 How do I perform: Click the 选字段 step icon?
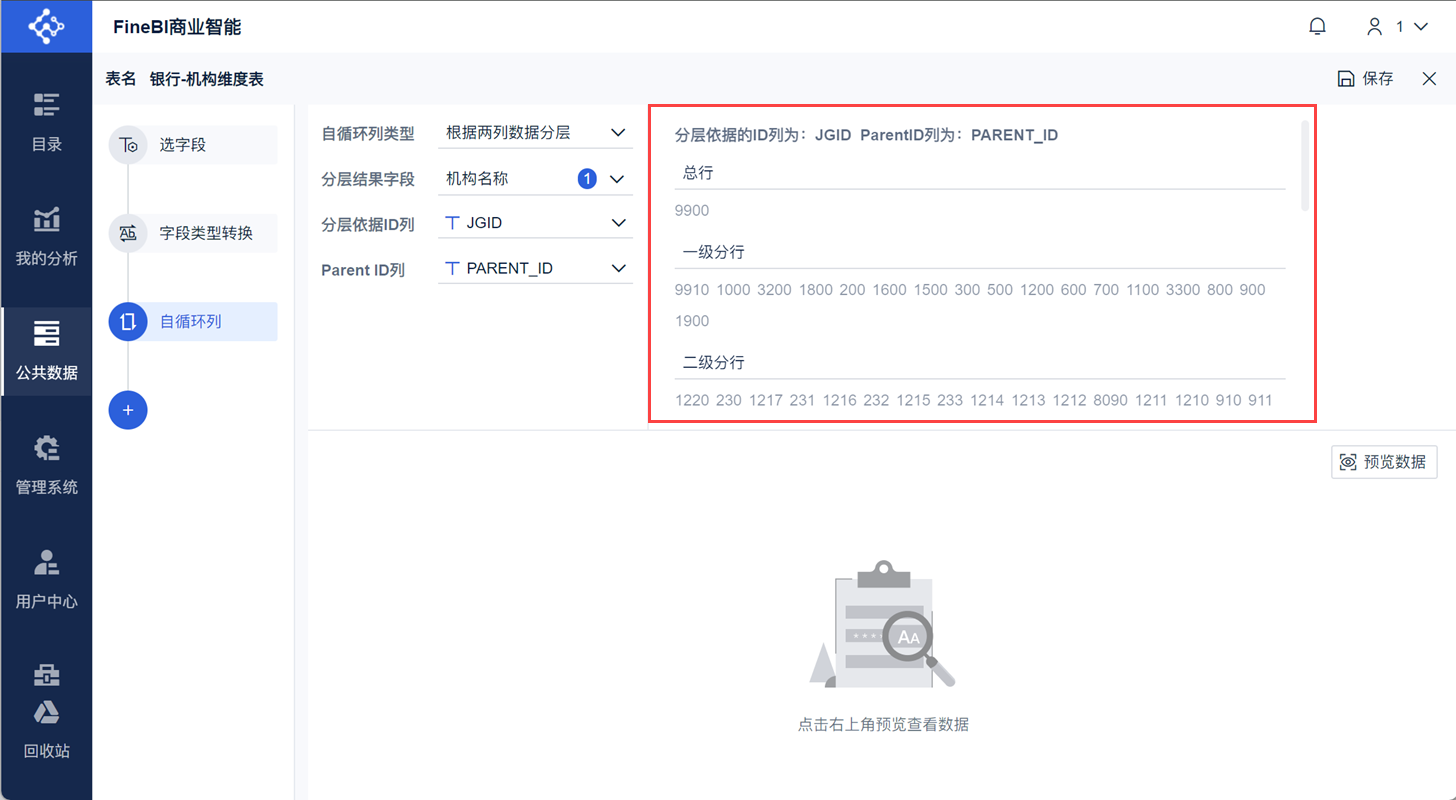point(128,145)
